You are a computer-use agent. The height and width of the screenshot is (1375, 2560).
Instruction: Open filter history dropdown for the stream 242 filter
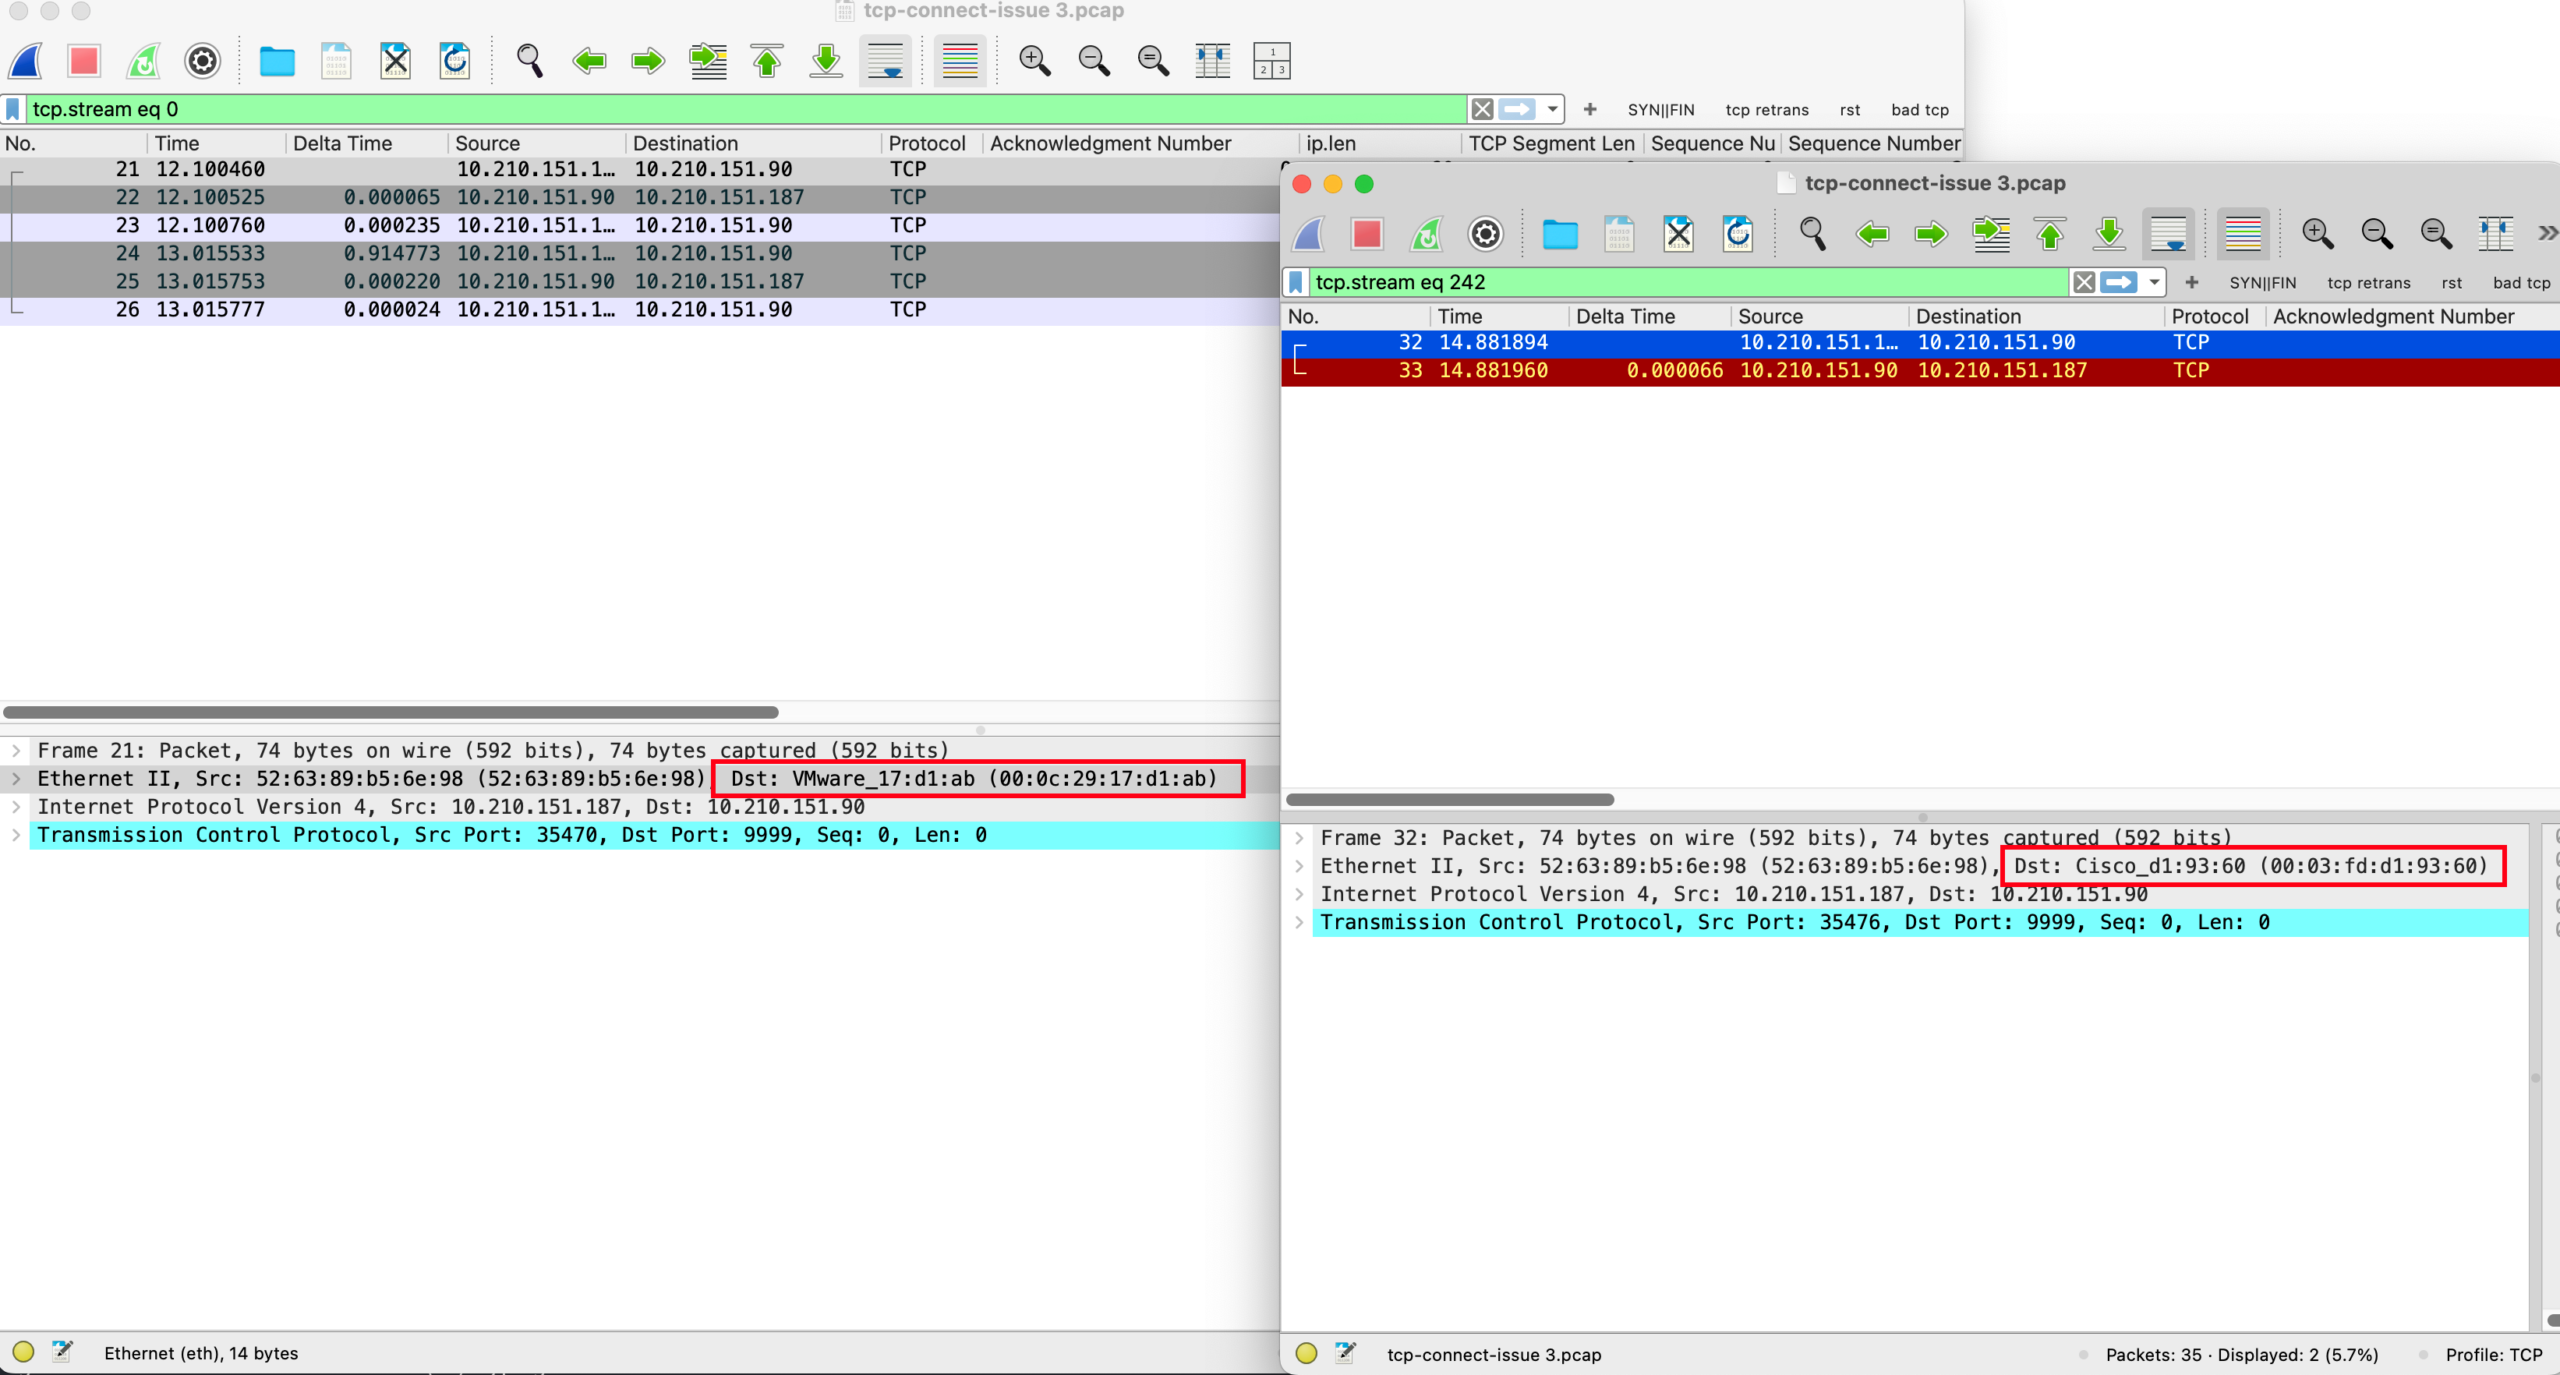pyautogui.click(x=2154, y=282)
